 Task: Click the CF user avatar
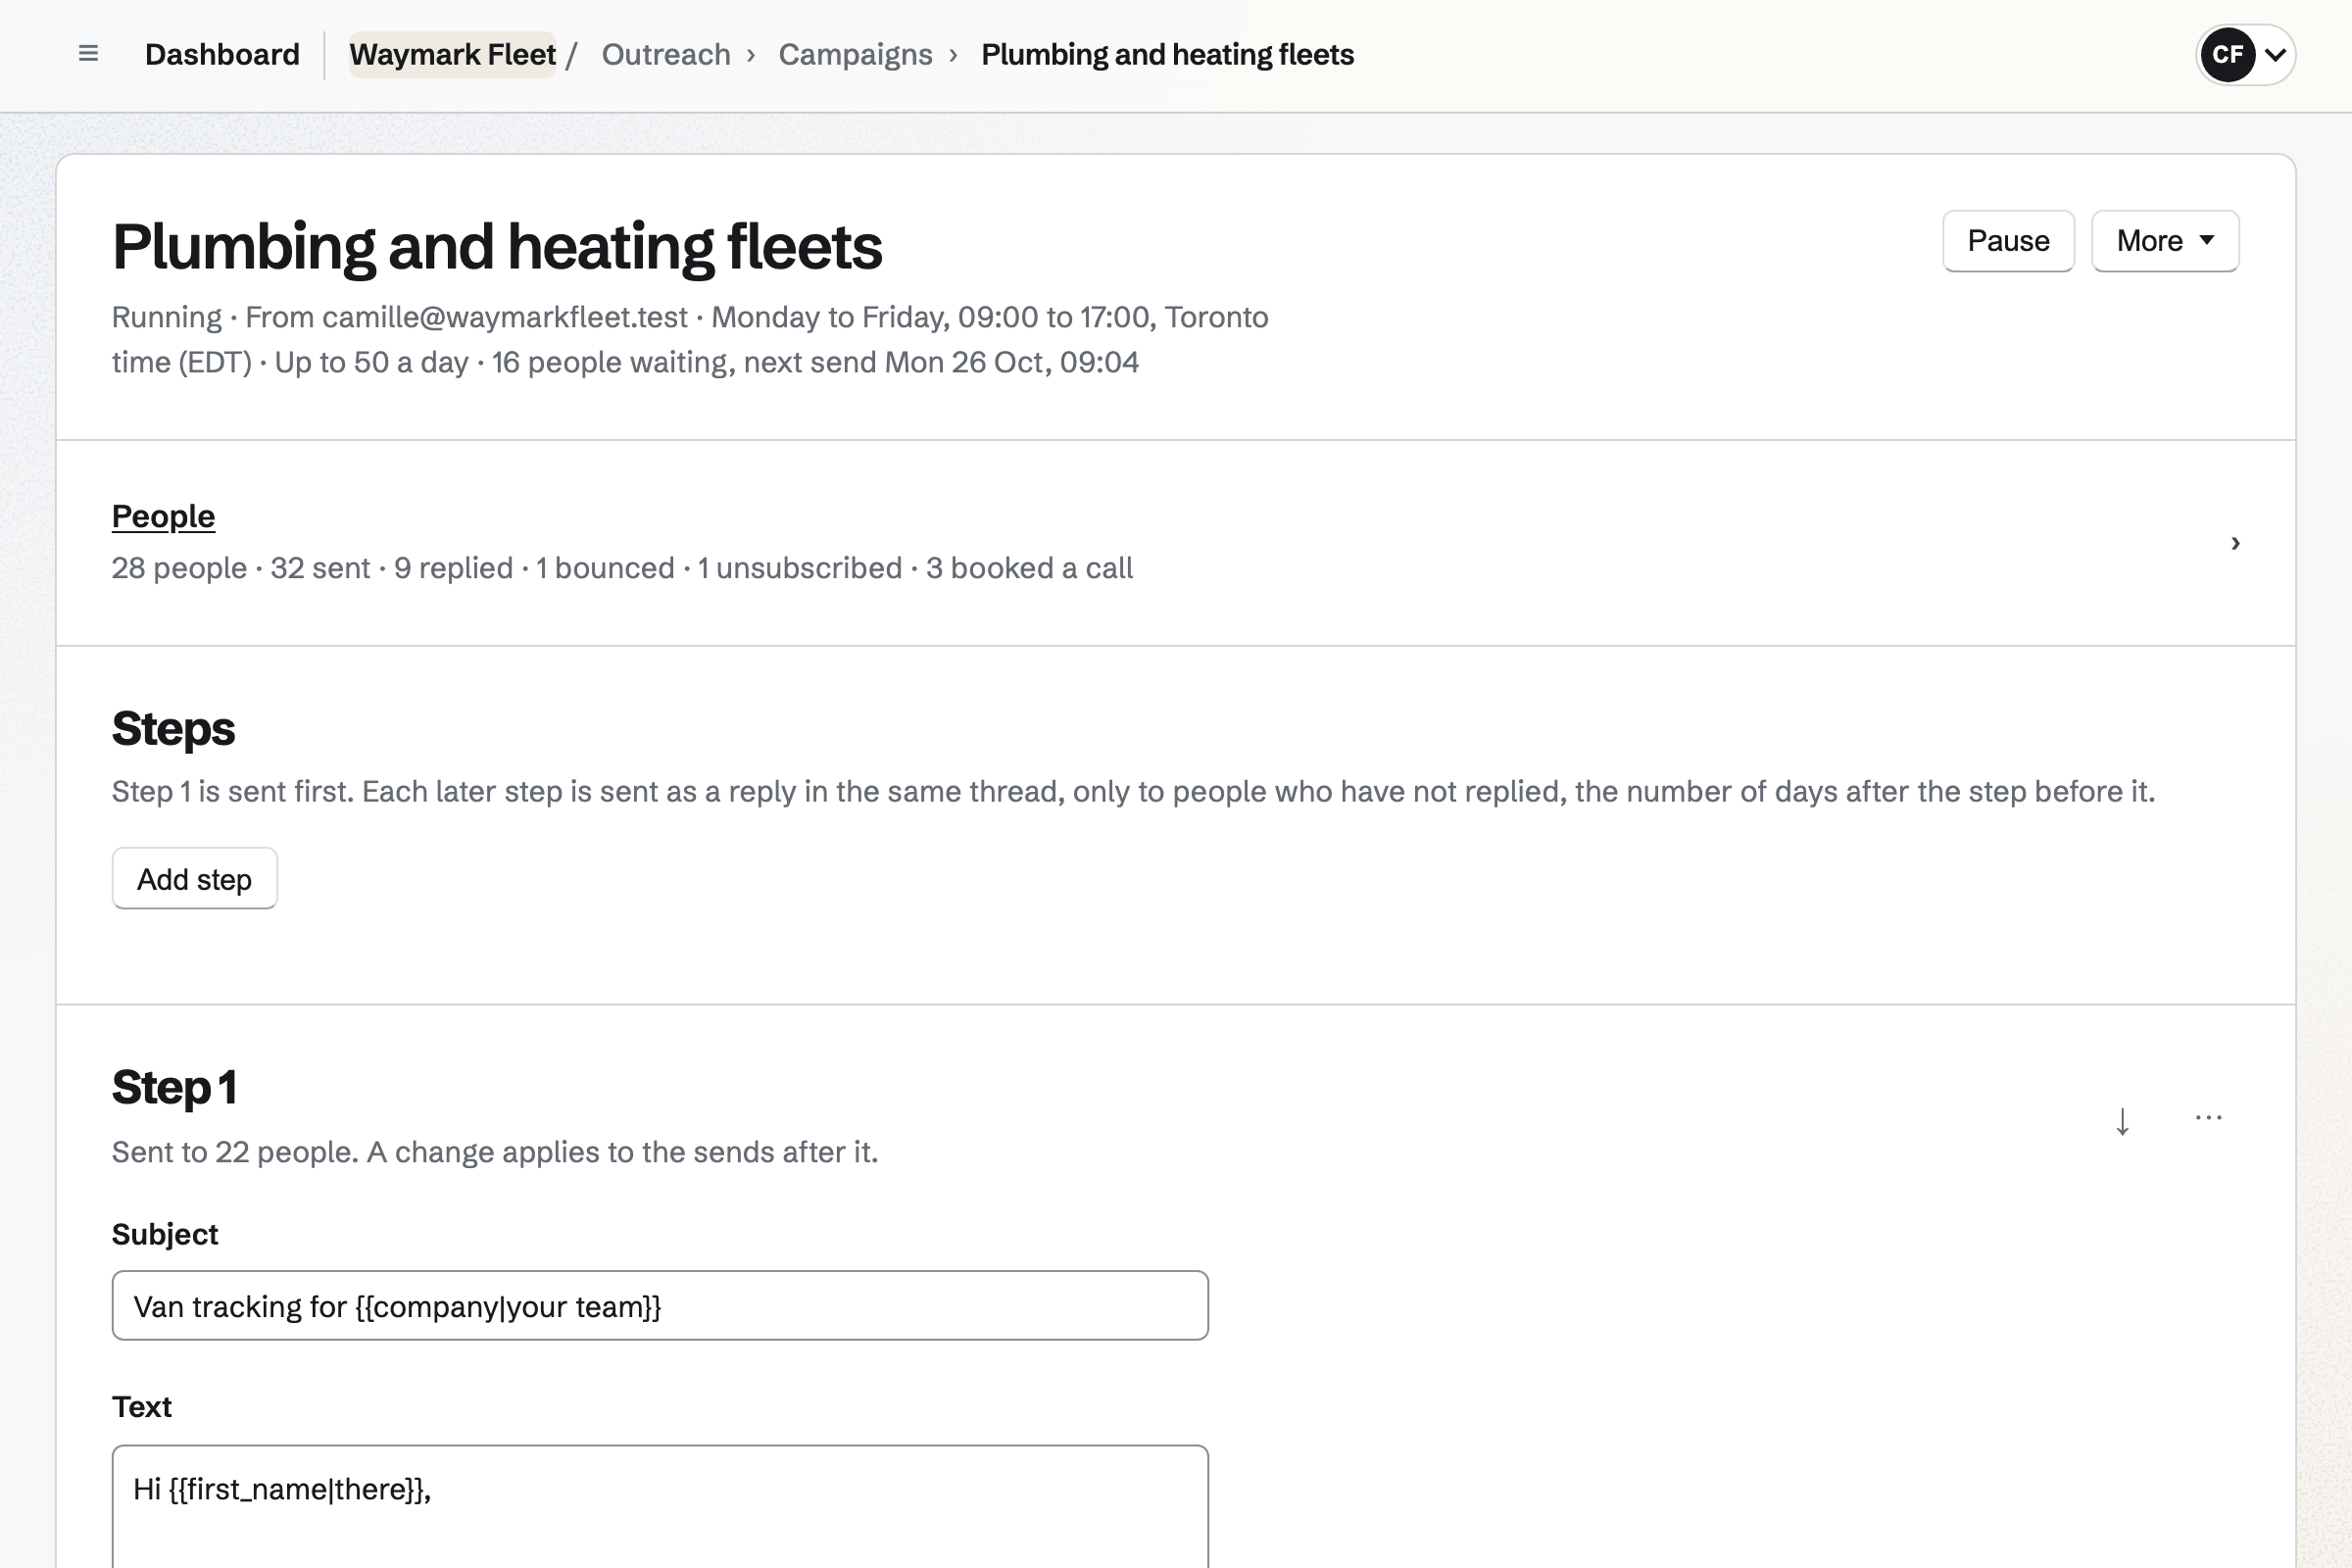(2227, 54)
